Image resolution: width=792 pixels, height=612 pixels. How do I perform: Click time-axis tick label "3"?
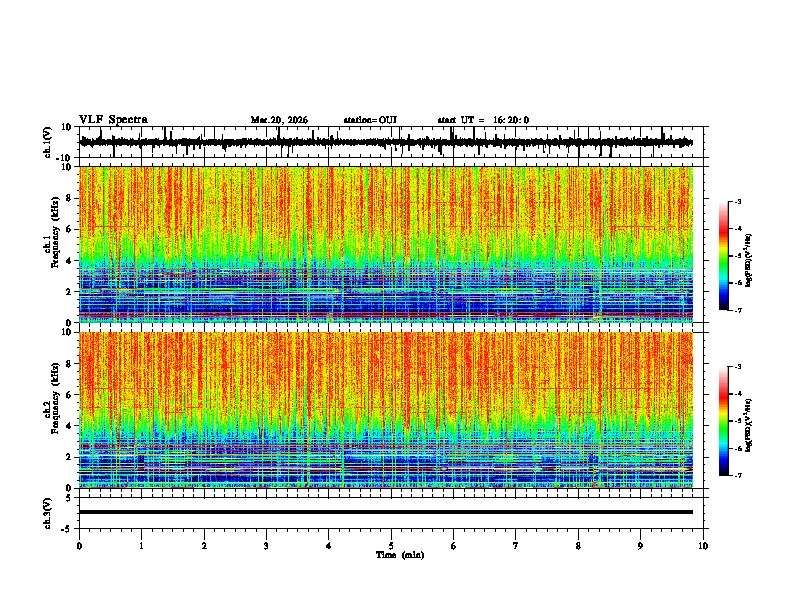coord(266,546)
